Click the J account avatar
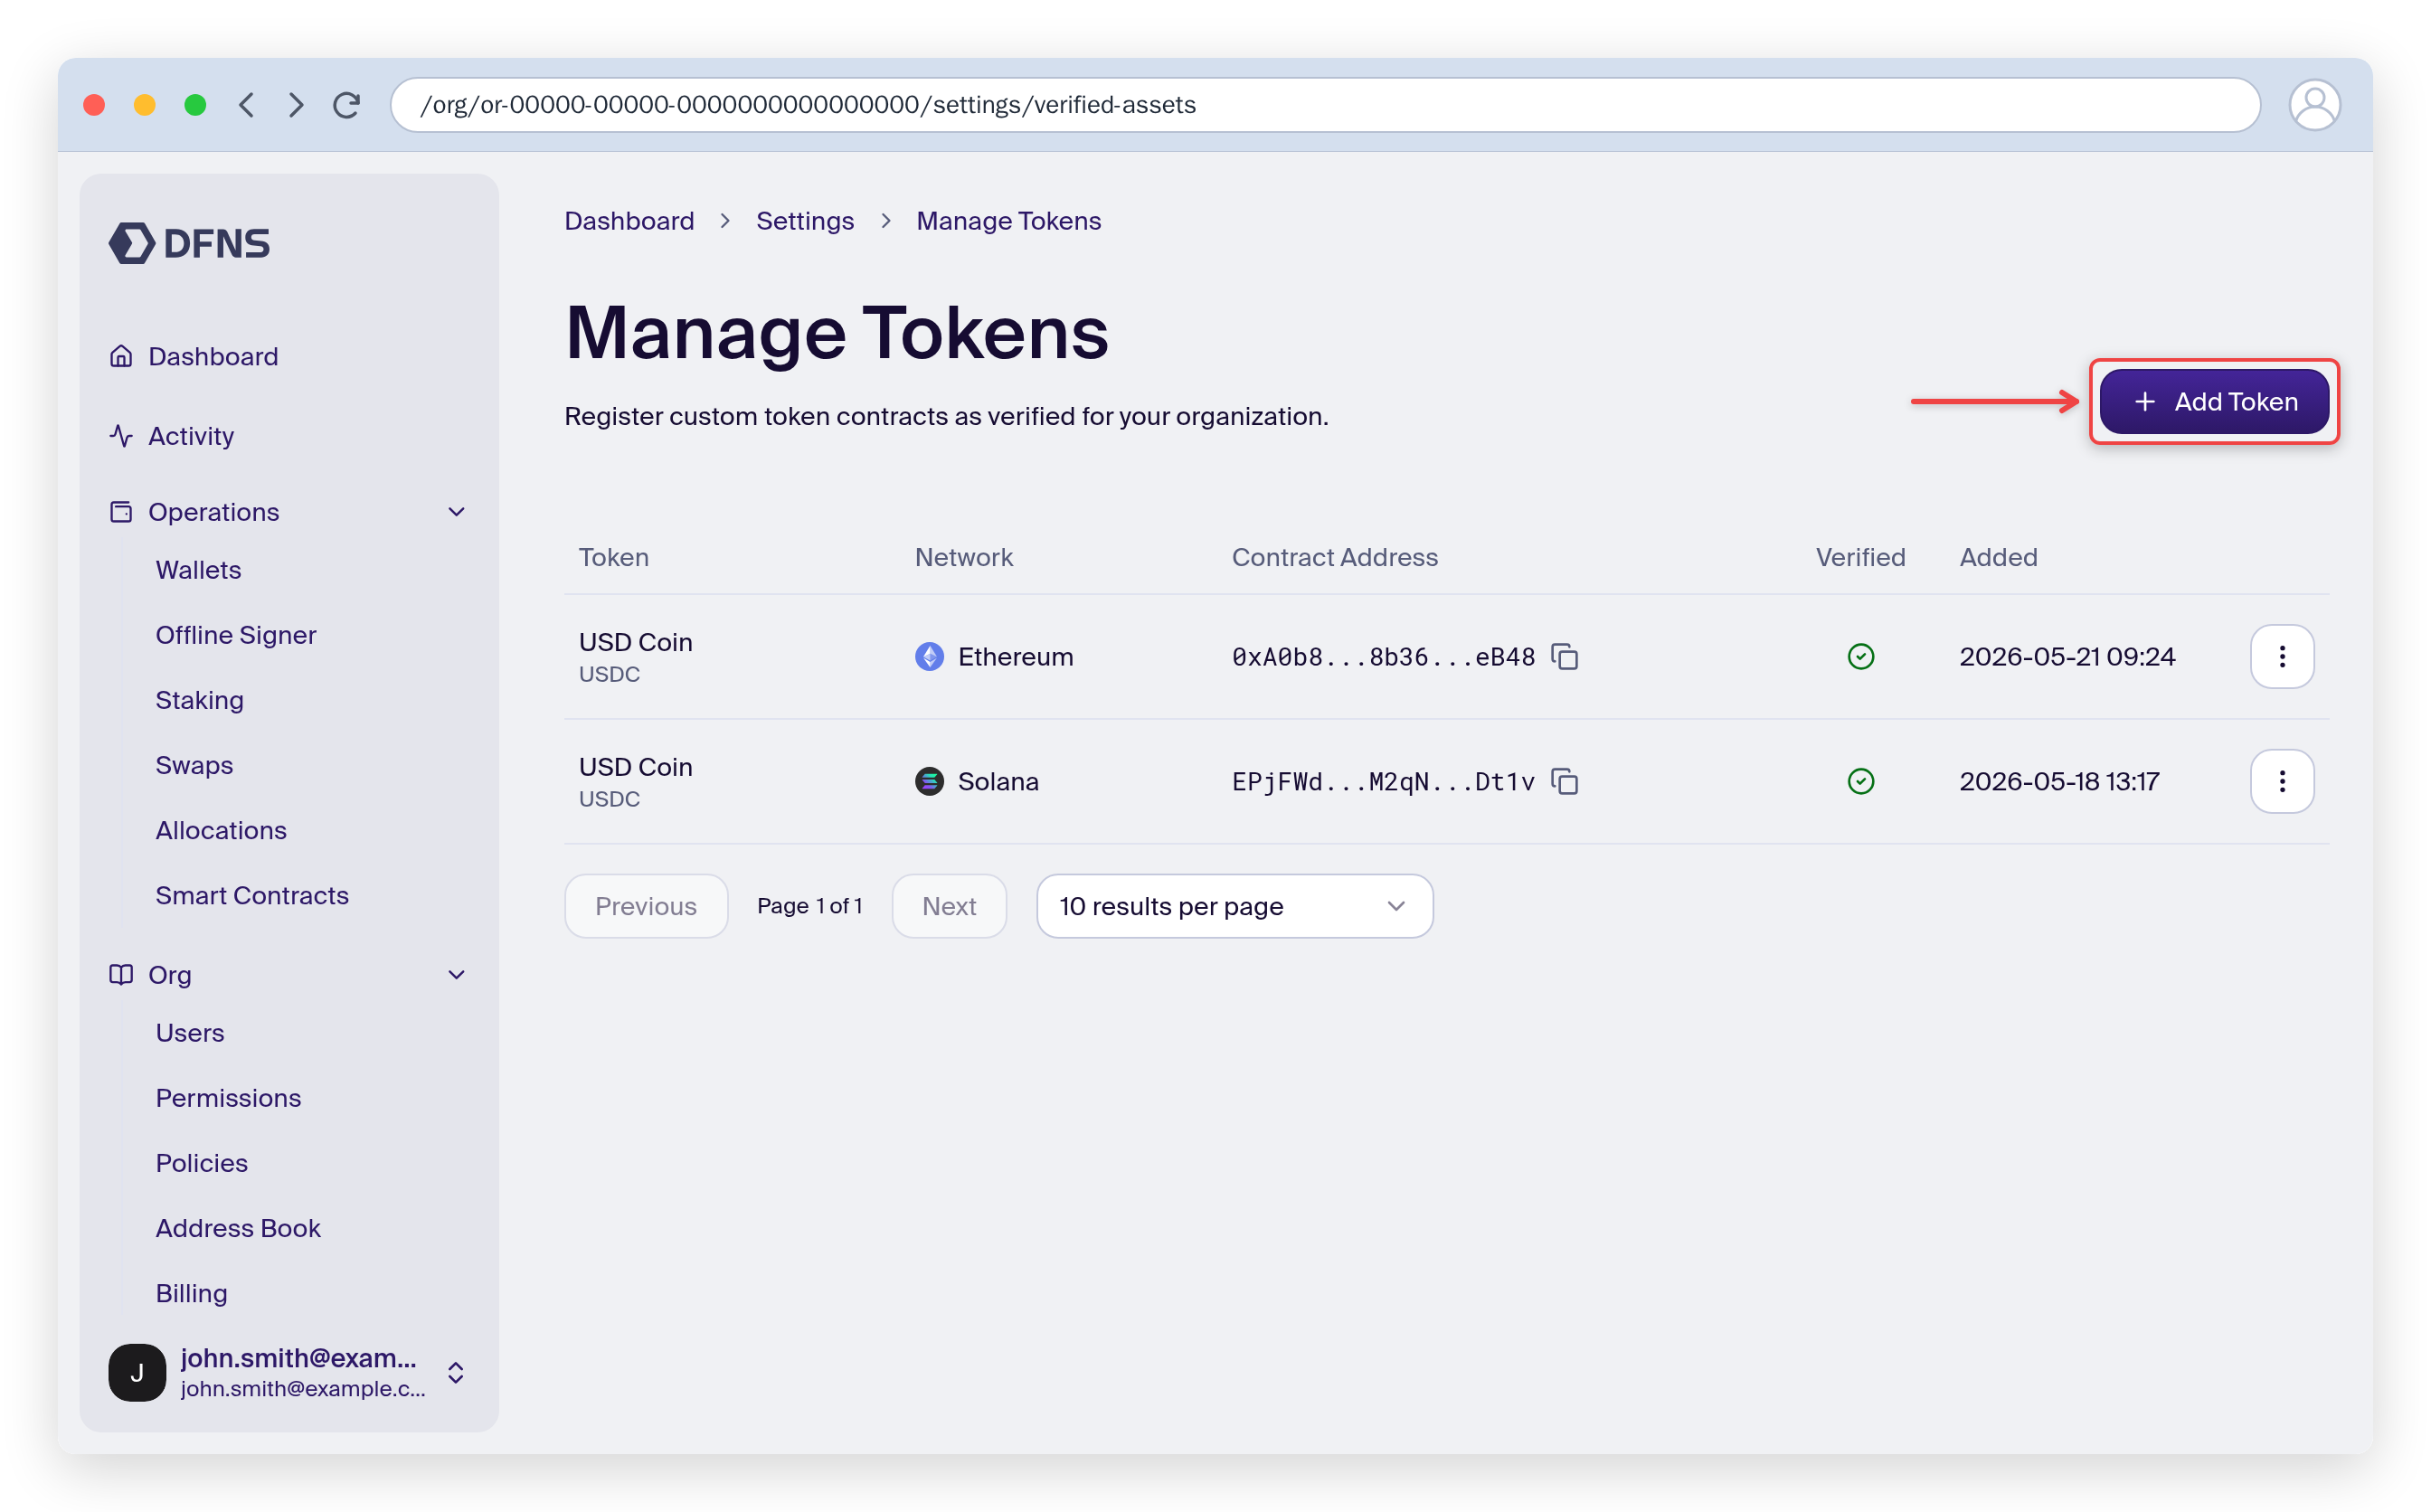The height and width of the screenshot is (1512, 2431). click(x=137, y=1372)
